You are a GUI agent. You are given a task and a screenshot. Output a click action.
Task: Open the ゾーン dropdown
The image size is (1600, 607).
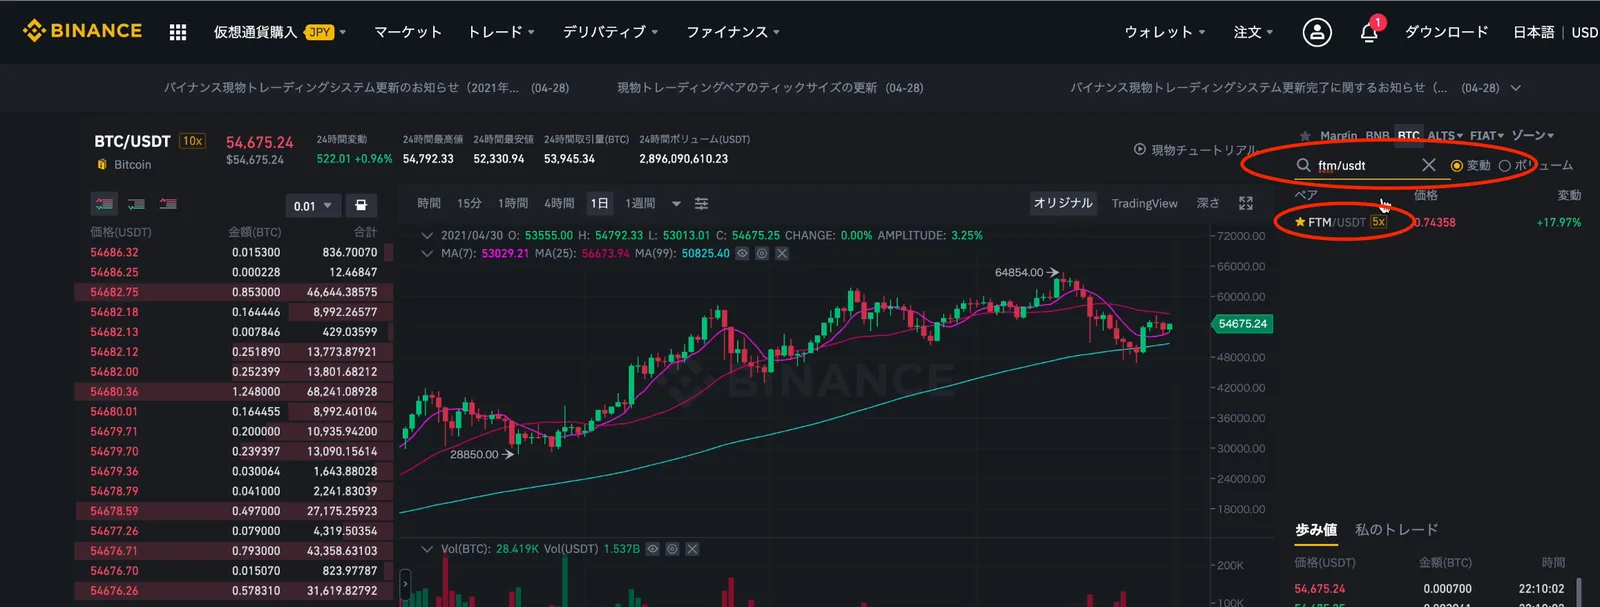[1532, 136]
